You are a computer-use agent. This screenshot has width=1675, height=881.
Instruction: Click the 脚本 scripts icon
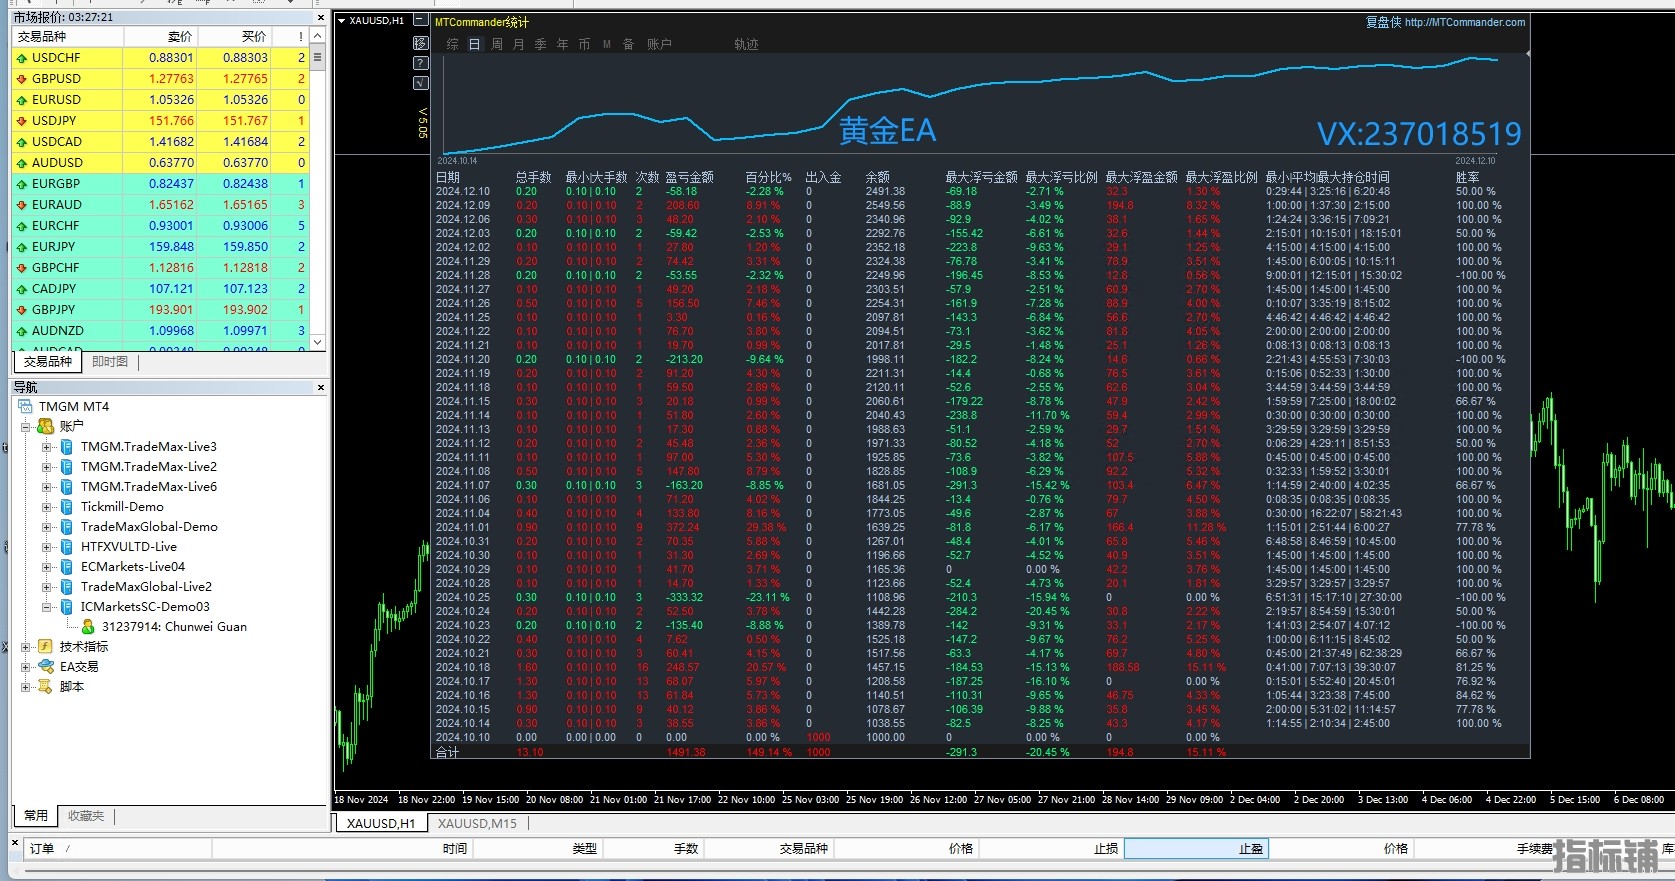[x=46, y=687]
